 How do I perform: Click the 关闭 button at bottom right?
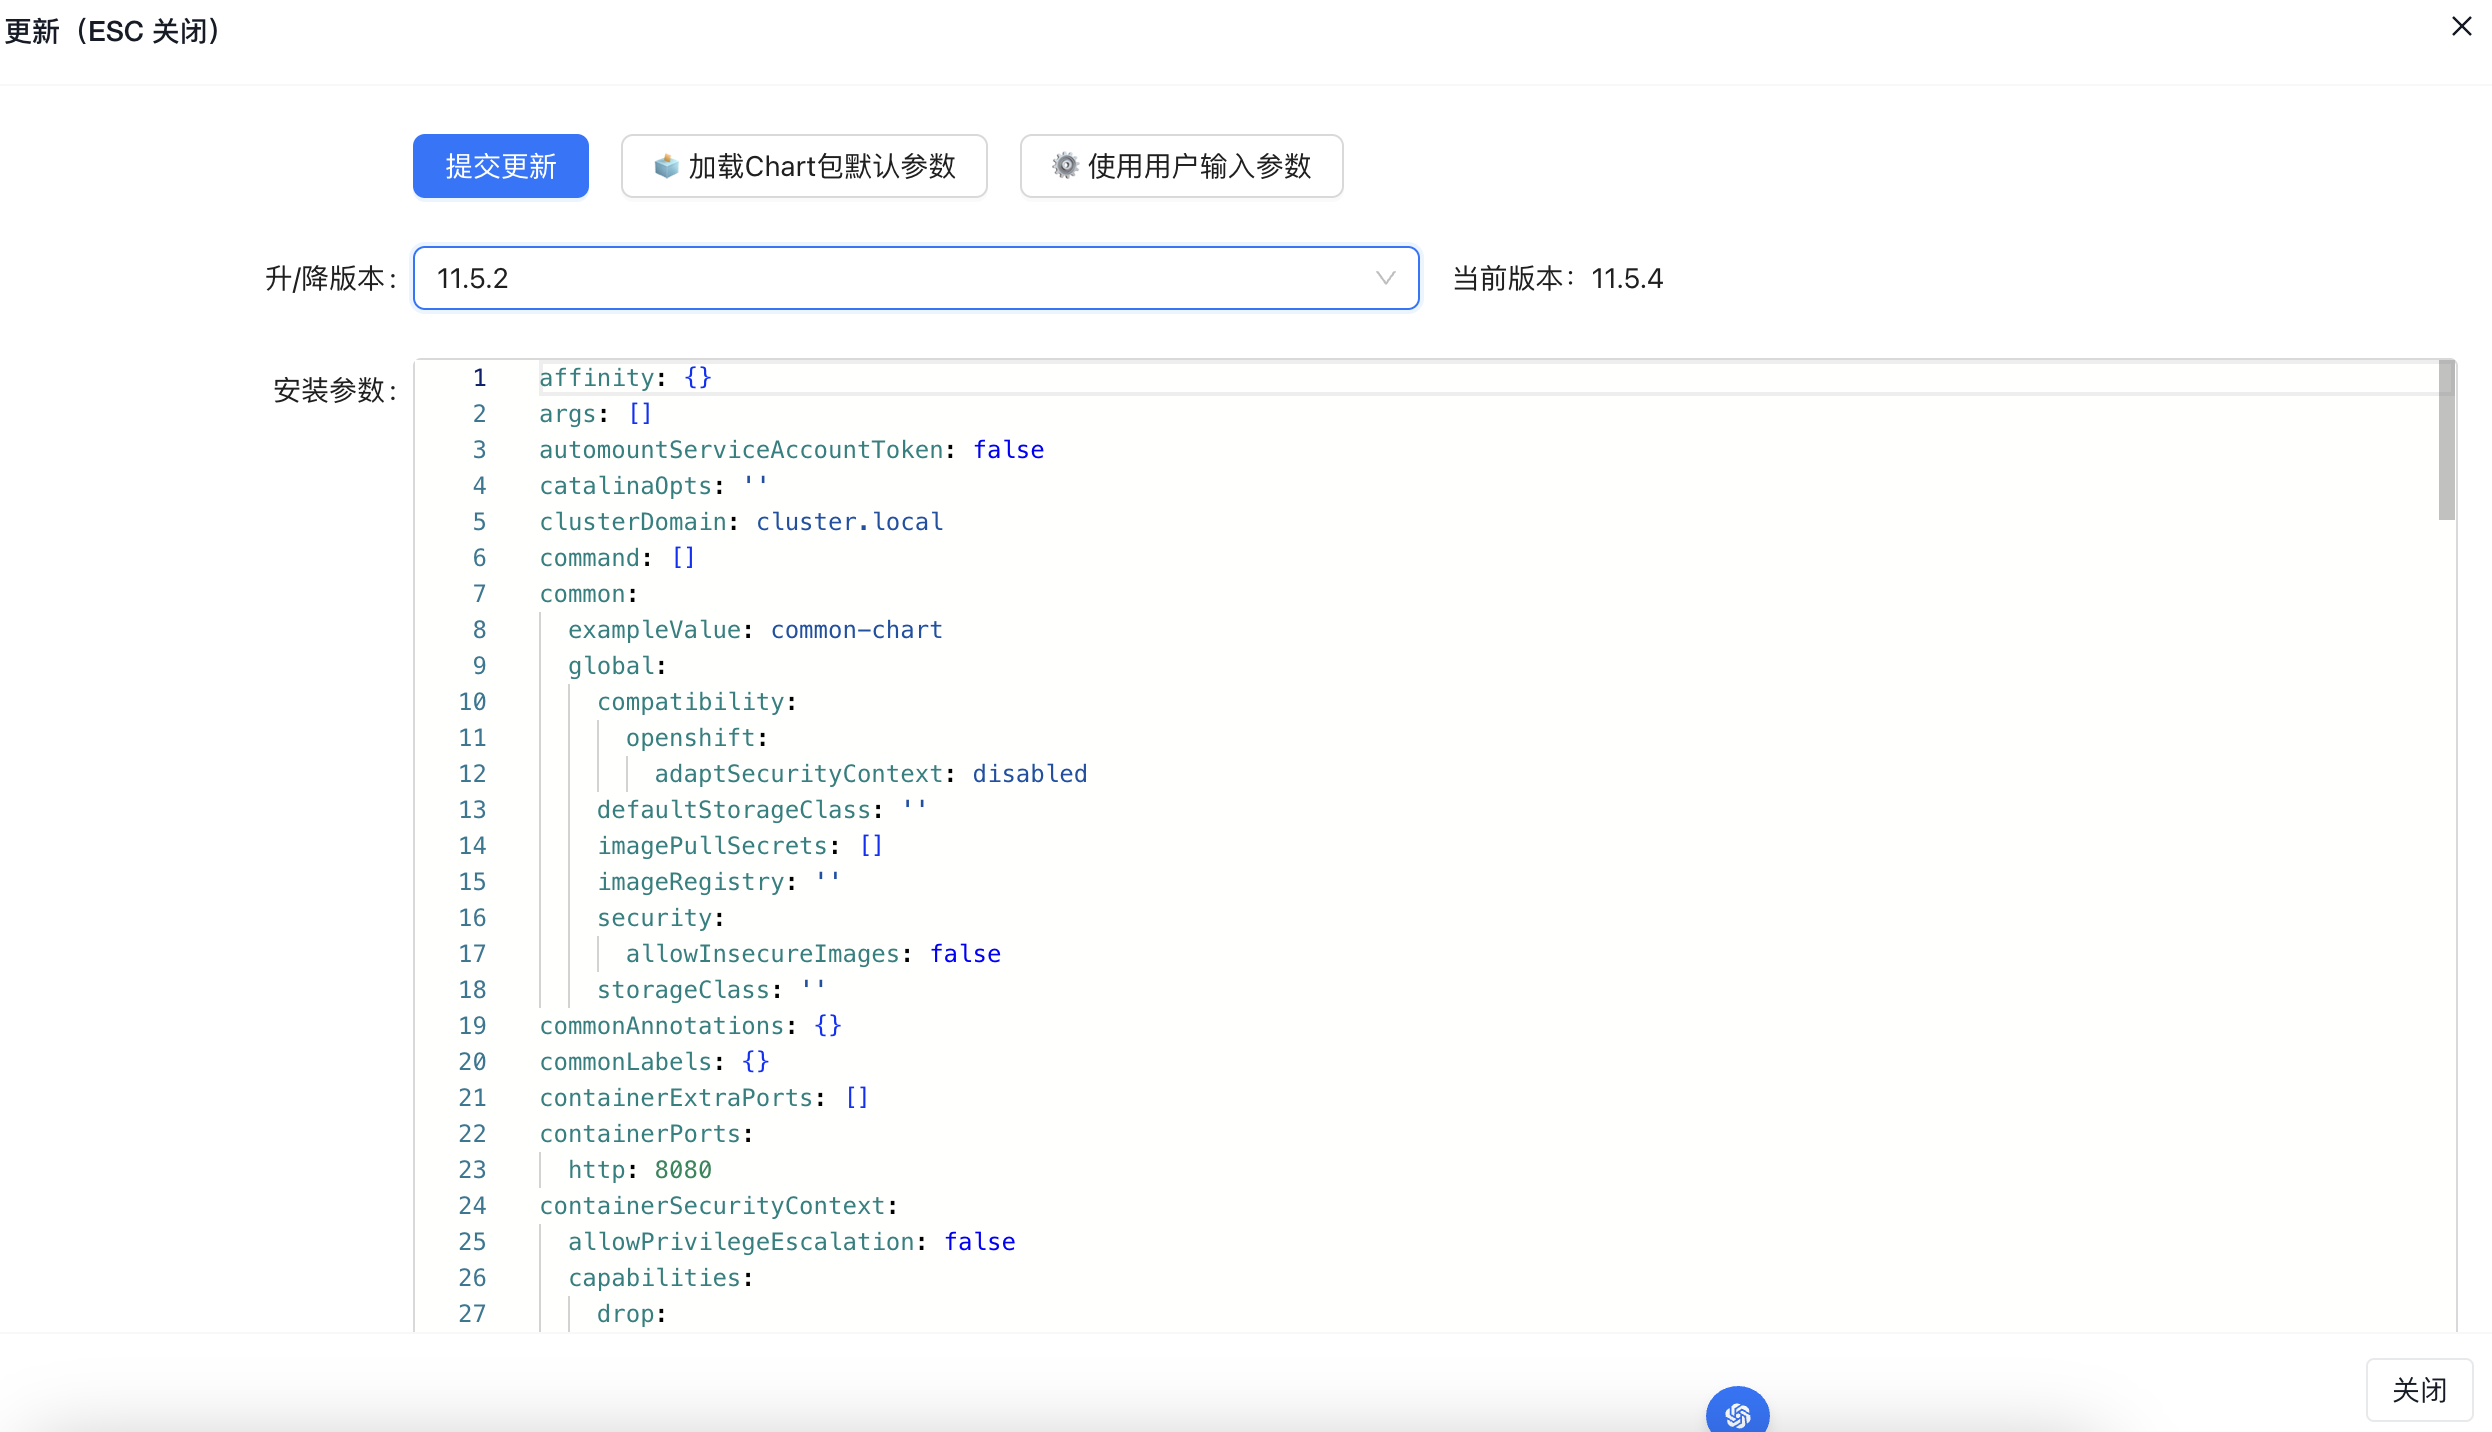coord(2419,1390)
